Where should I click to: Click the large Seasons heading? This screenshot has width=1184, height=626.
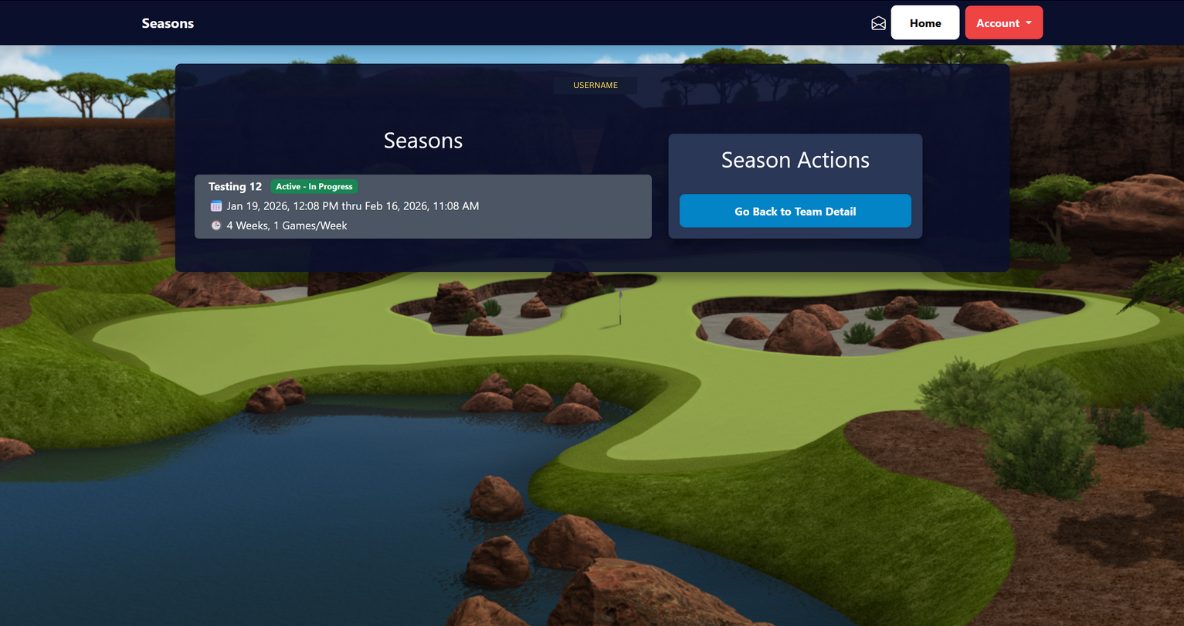click(423, 141)
